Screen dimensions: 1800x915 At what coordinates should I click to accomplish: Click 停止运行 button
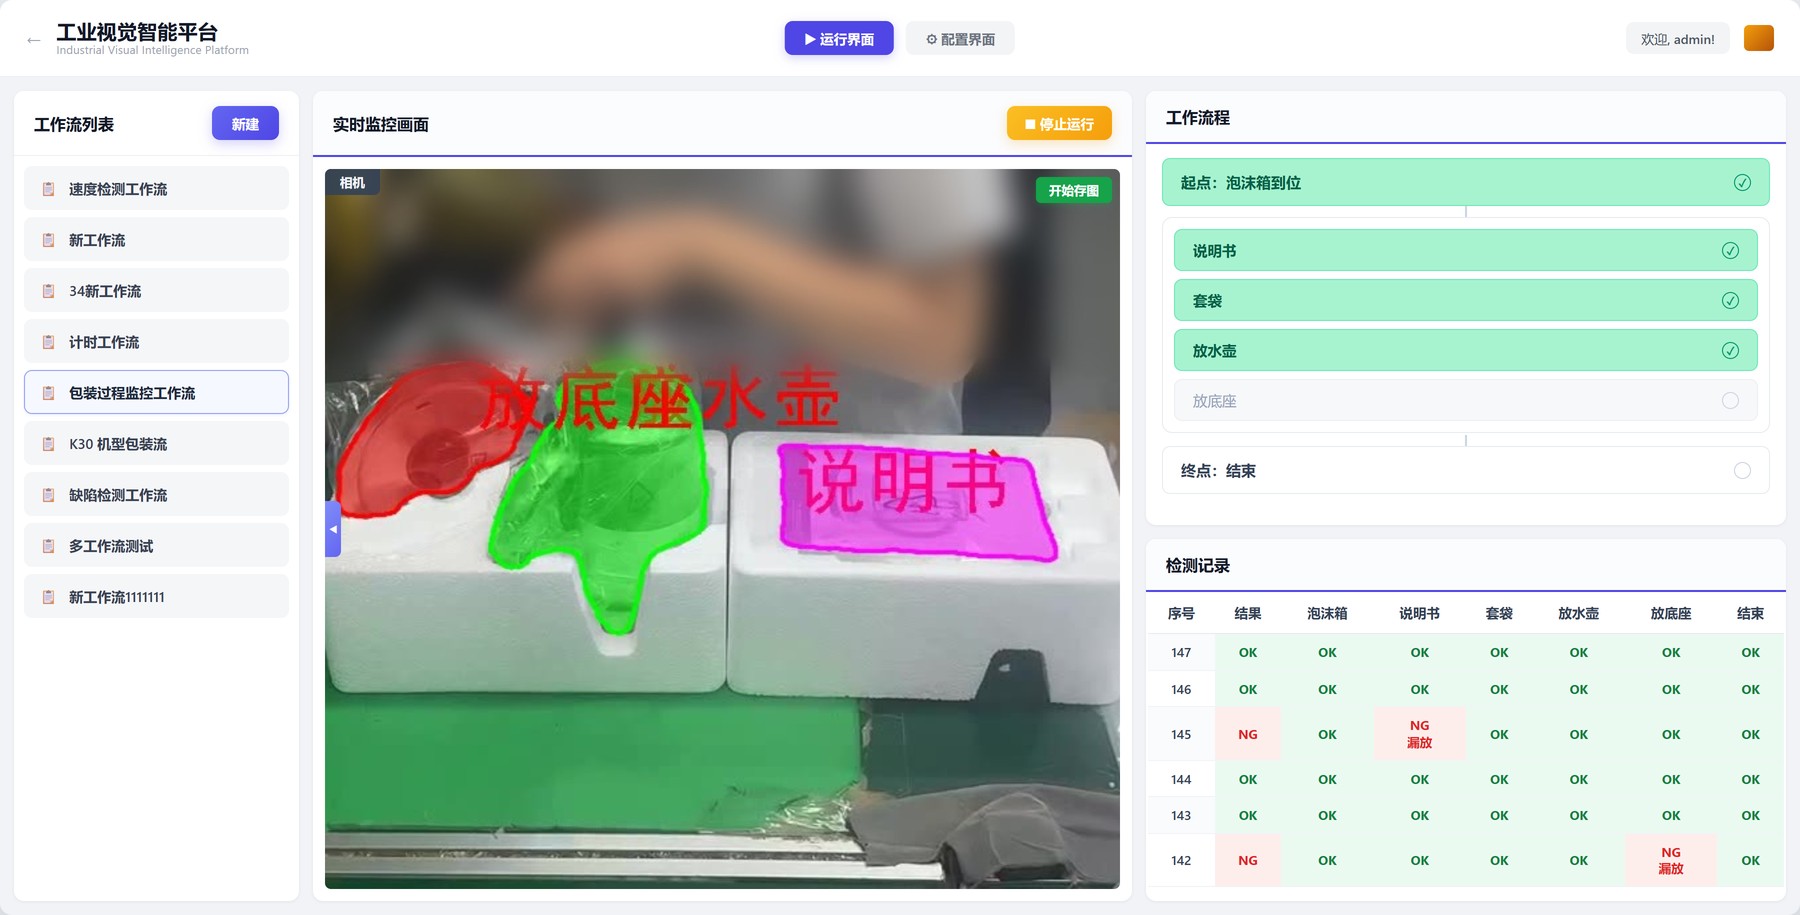(1059, 124)
